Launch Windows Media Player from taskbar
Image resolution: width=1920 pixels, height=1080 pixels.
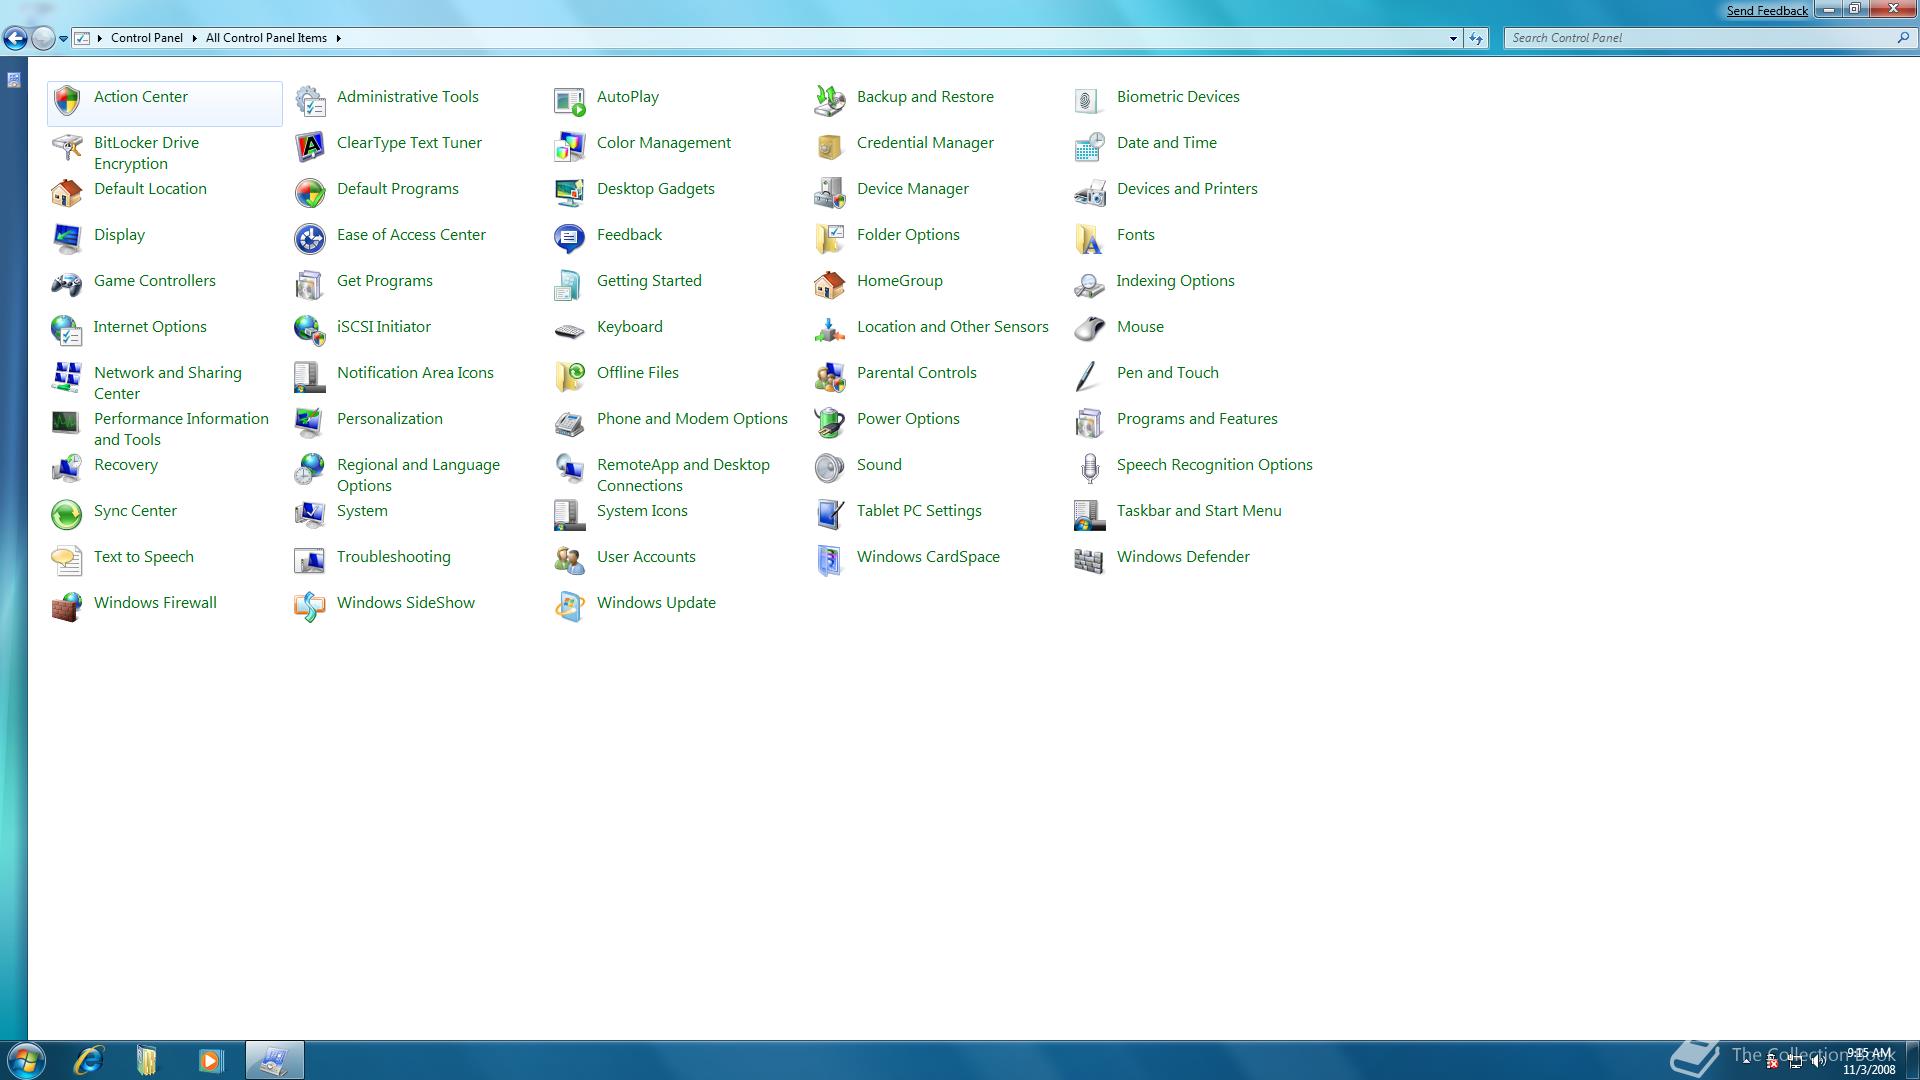(x=210, y=1060)
